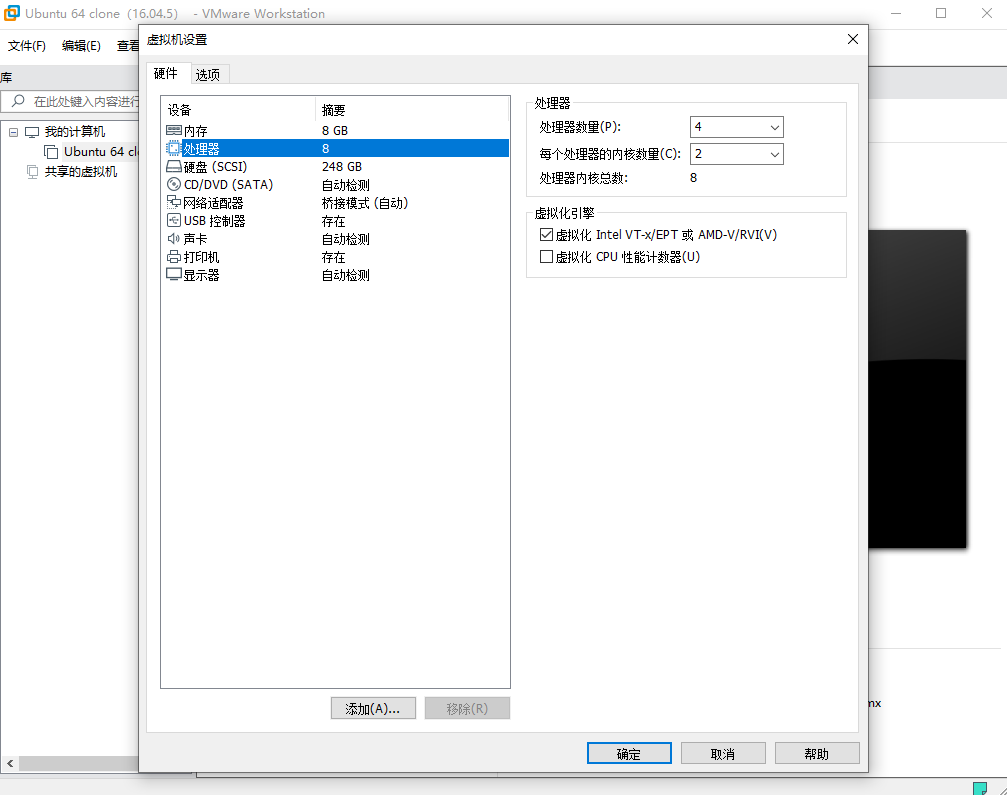Select the 硬盘 (SCSI) row label

coord(215,167)
